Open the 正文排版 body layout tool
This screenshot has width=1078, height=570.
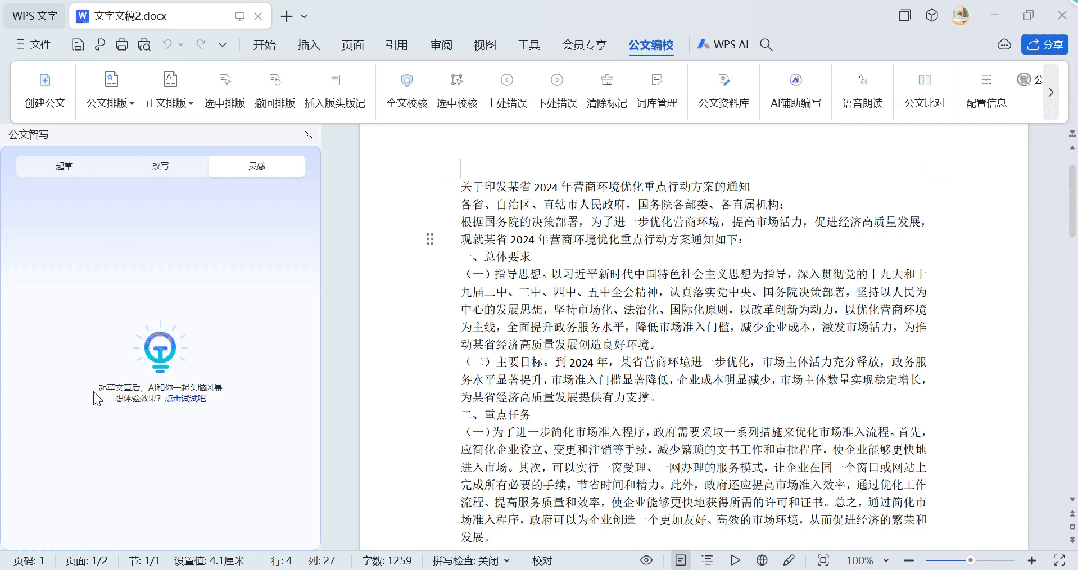[x=169, y=90]
